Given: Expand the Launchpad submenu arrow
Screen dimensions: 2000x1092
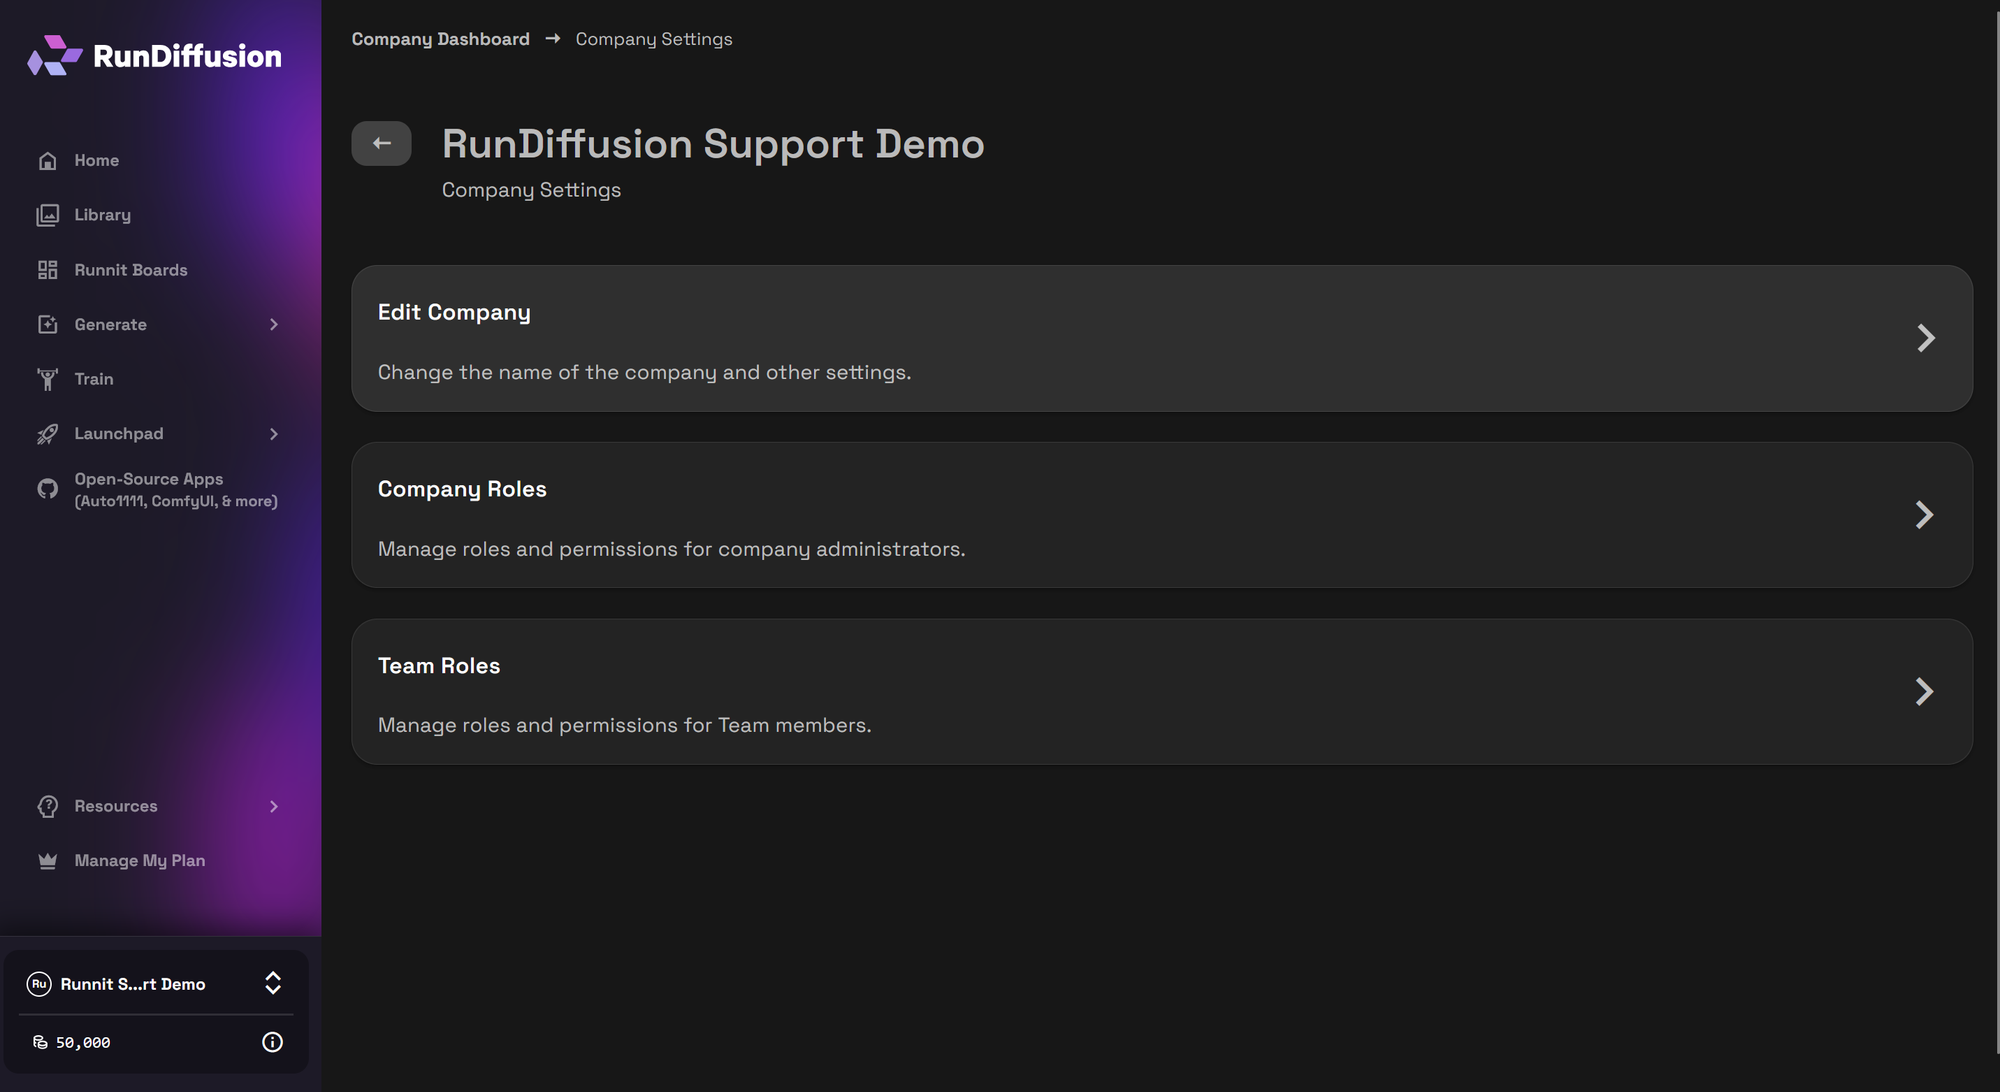Looking at the screenshot, I should [274, 434].
